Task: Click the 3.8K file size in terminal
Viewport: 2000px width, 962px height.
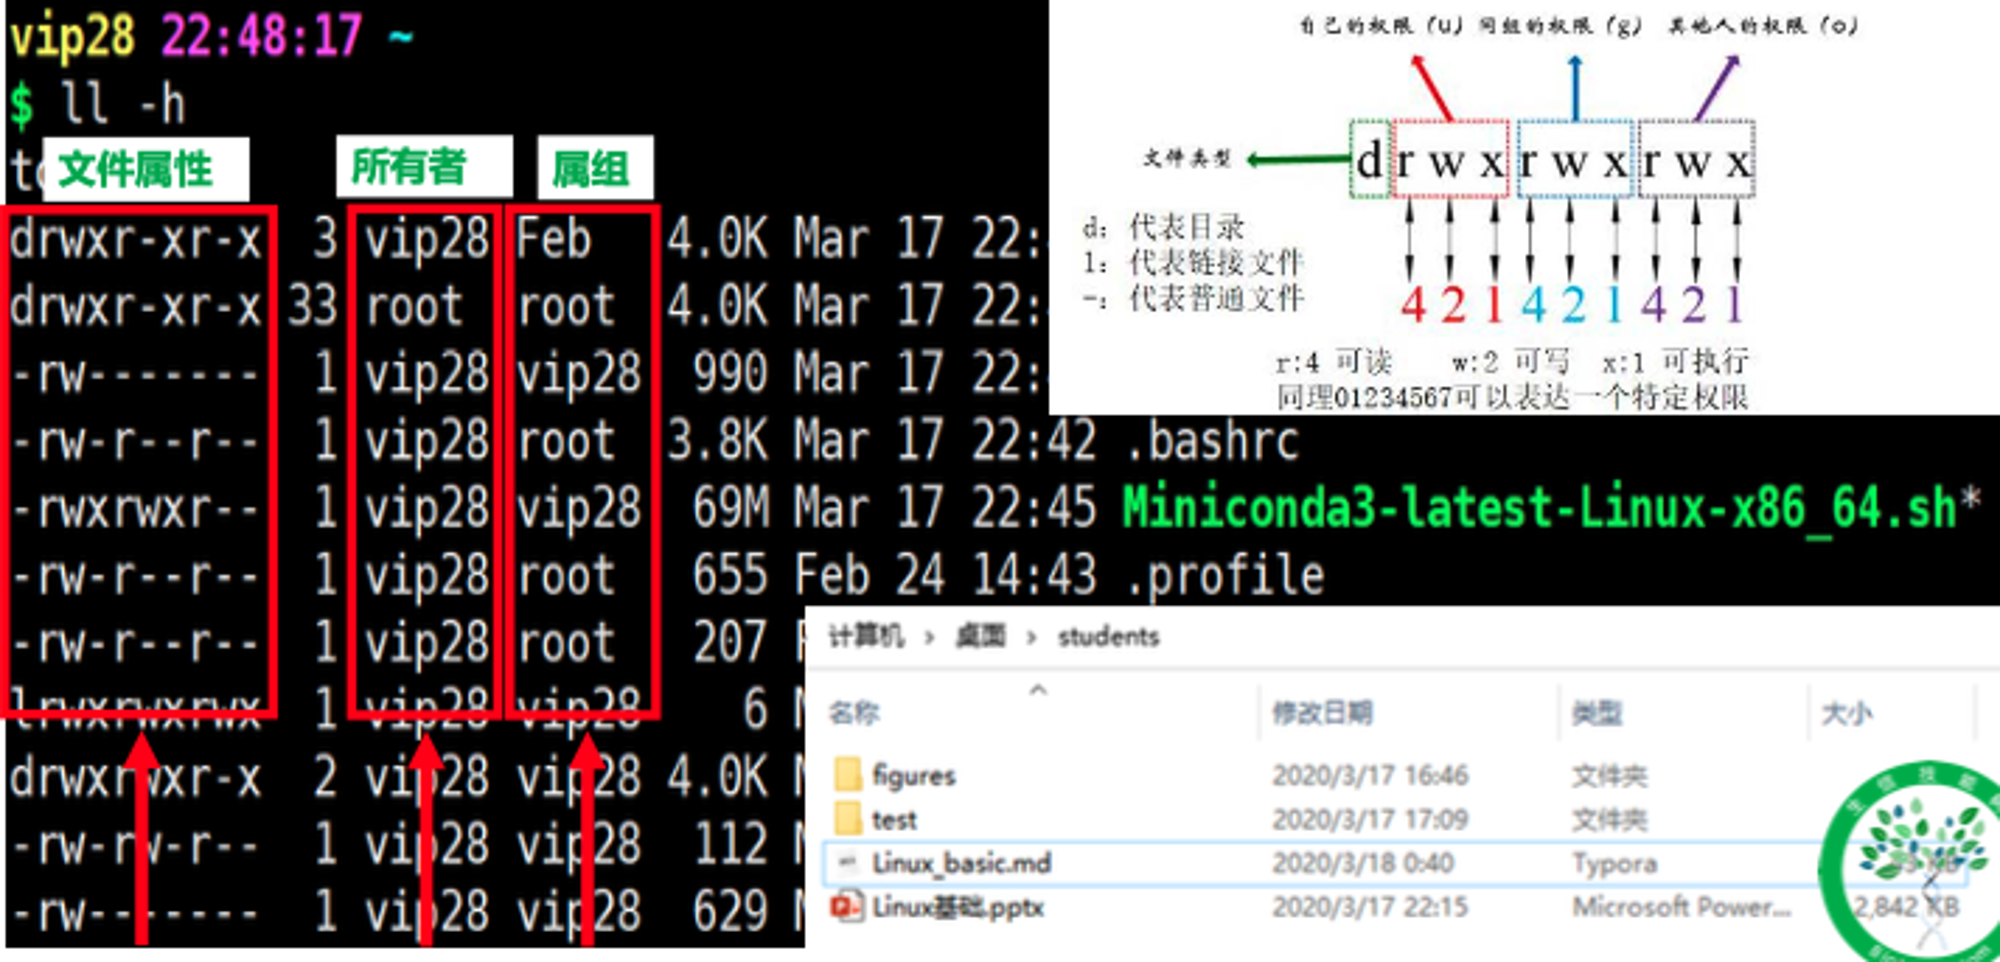Action: pos(718,441)
